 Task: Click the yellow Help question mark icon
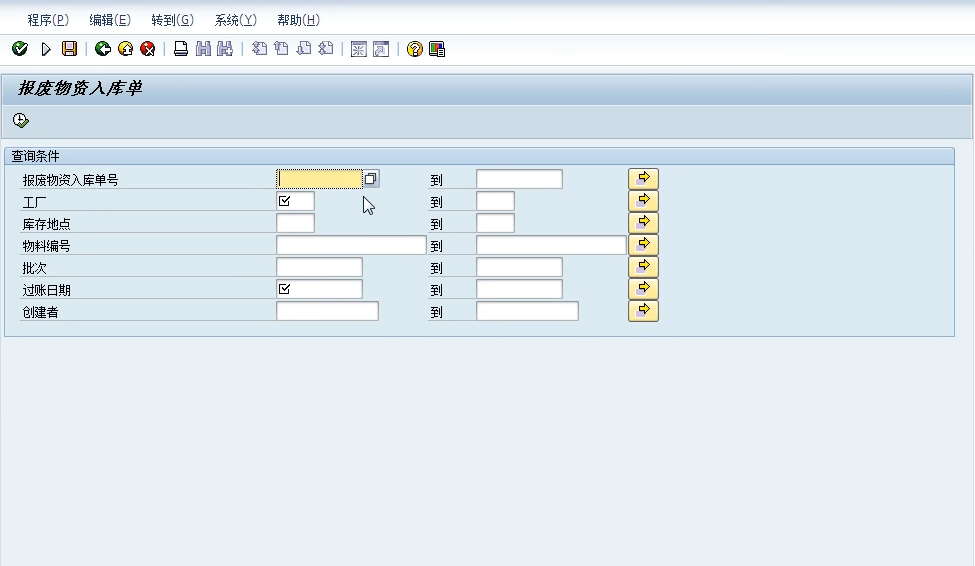414,49
